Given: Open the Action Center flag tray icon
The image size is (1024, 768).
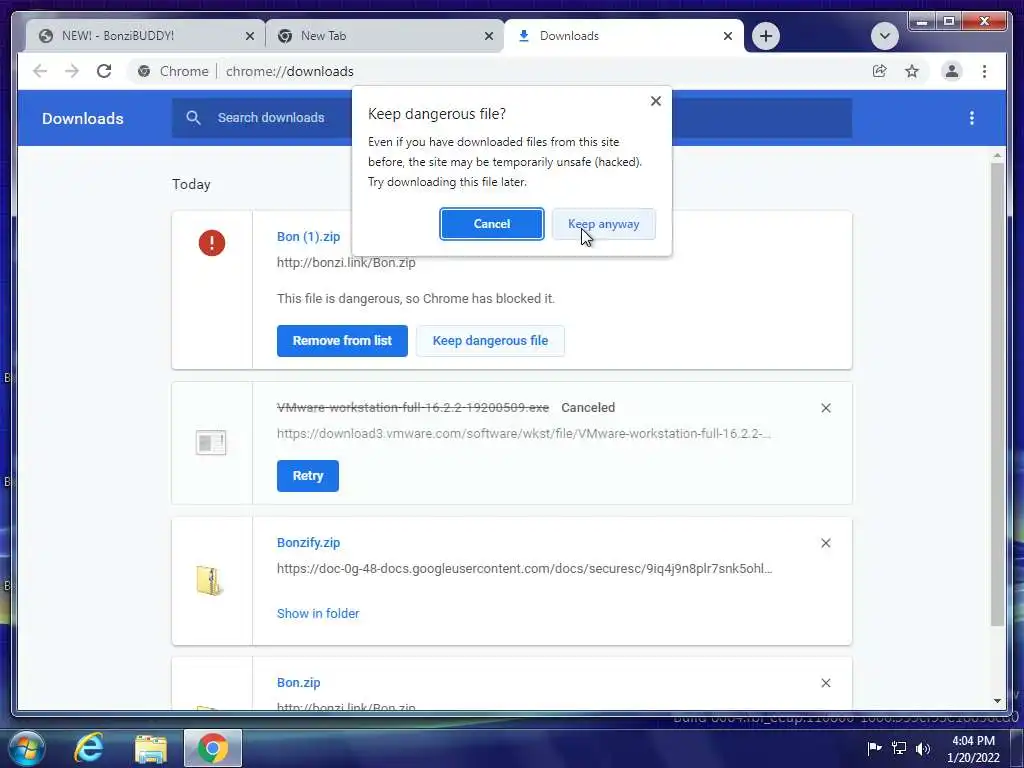Looking at the screenshot, I should [x=874, y=748].
